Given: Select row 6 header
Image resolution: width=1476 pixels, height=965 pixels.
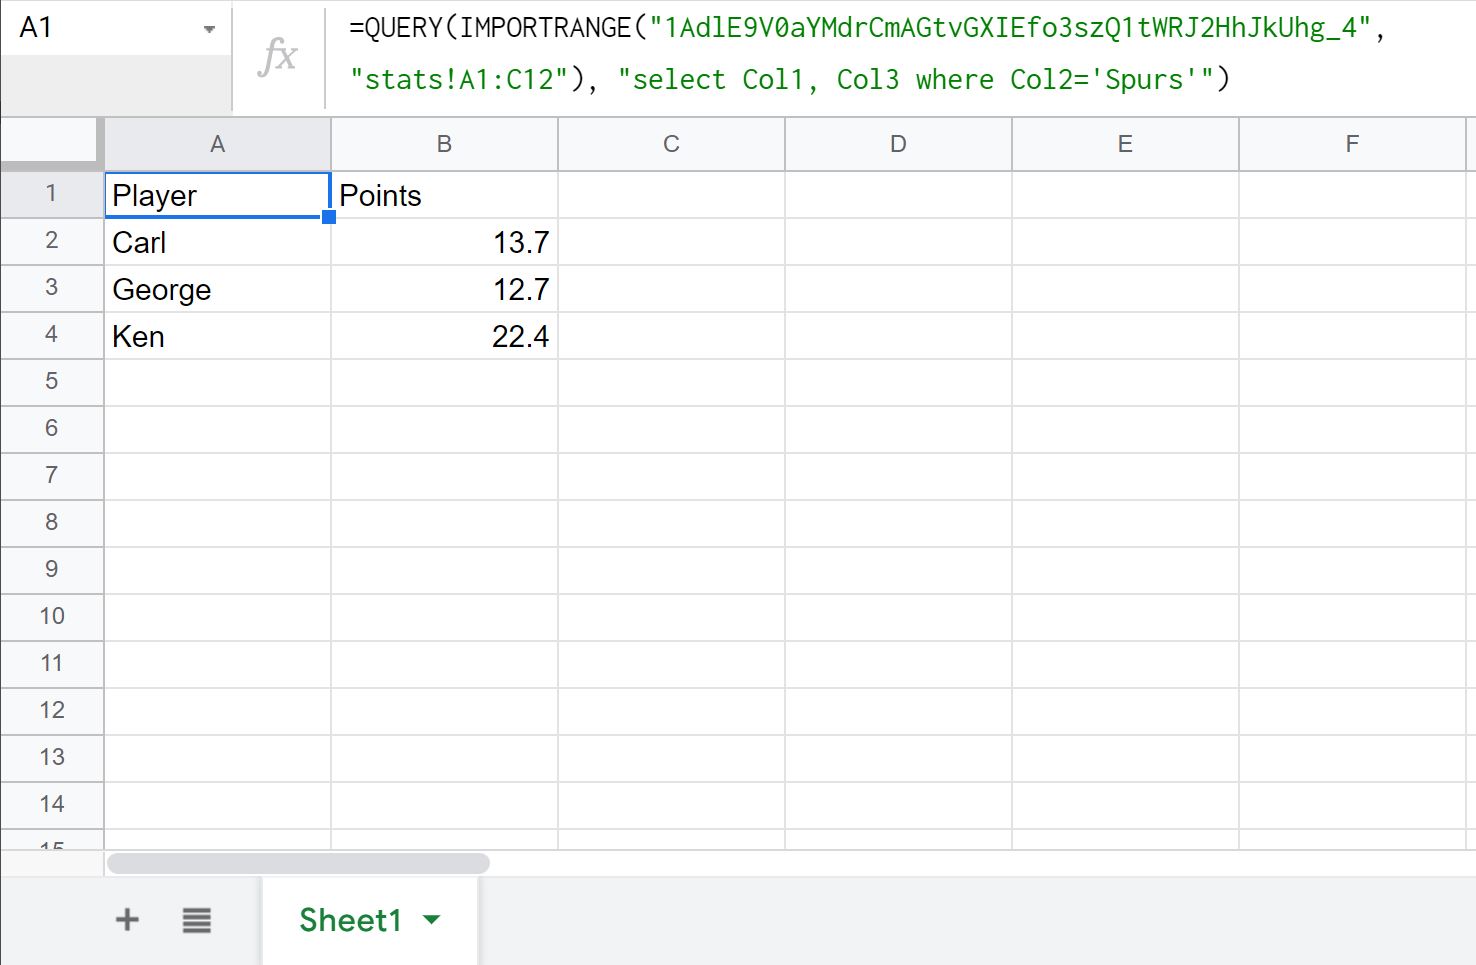Looking at the screenshot, I should [x=52, y=430].
